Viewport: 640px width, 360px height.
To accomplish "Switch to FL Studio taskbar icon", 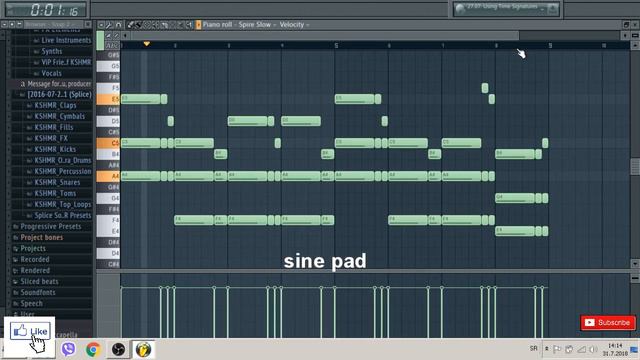I will tap(143, 349).
